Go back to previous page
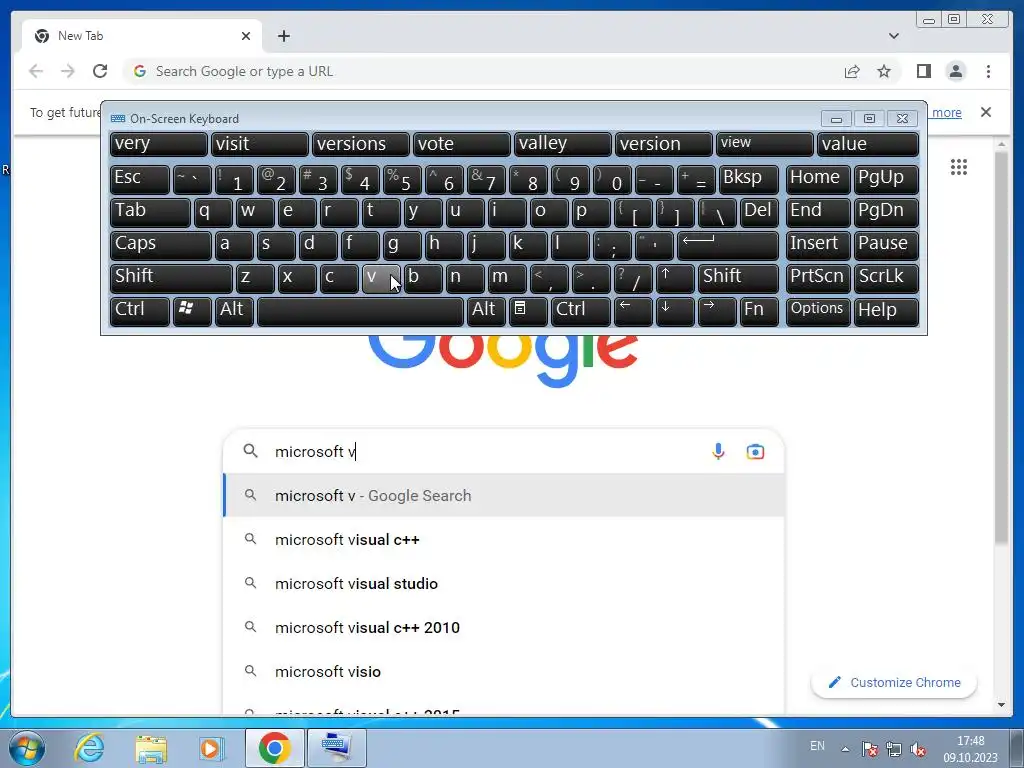 36,71
